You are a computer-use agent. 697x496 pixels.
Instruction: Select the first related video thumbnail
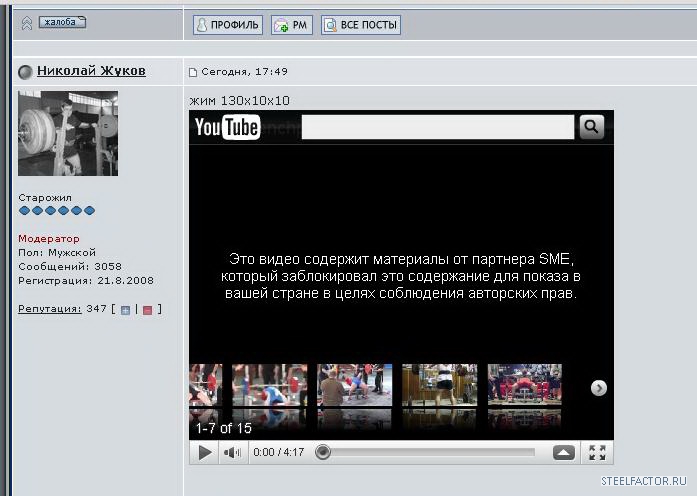click(x=206, y=388)
